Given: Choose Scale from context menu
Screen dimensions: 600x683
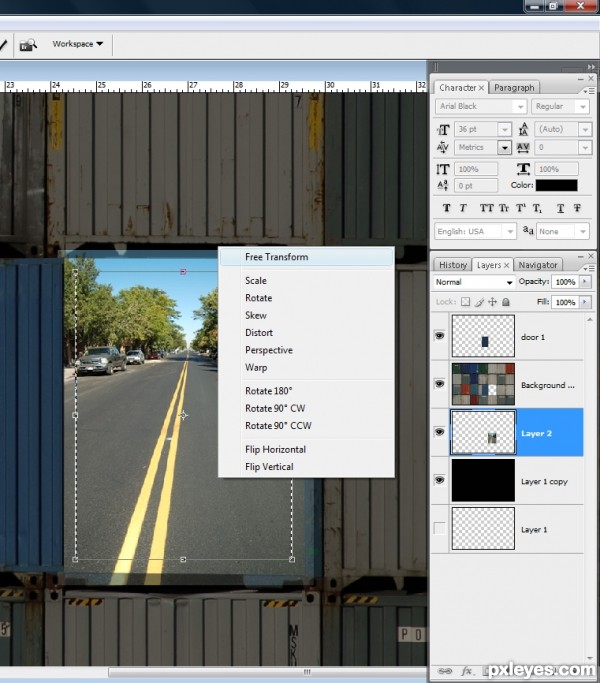Looking at the screenshot, I should click(x=307, y=281).
